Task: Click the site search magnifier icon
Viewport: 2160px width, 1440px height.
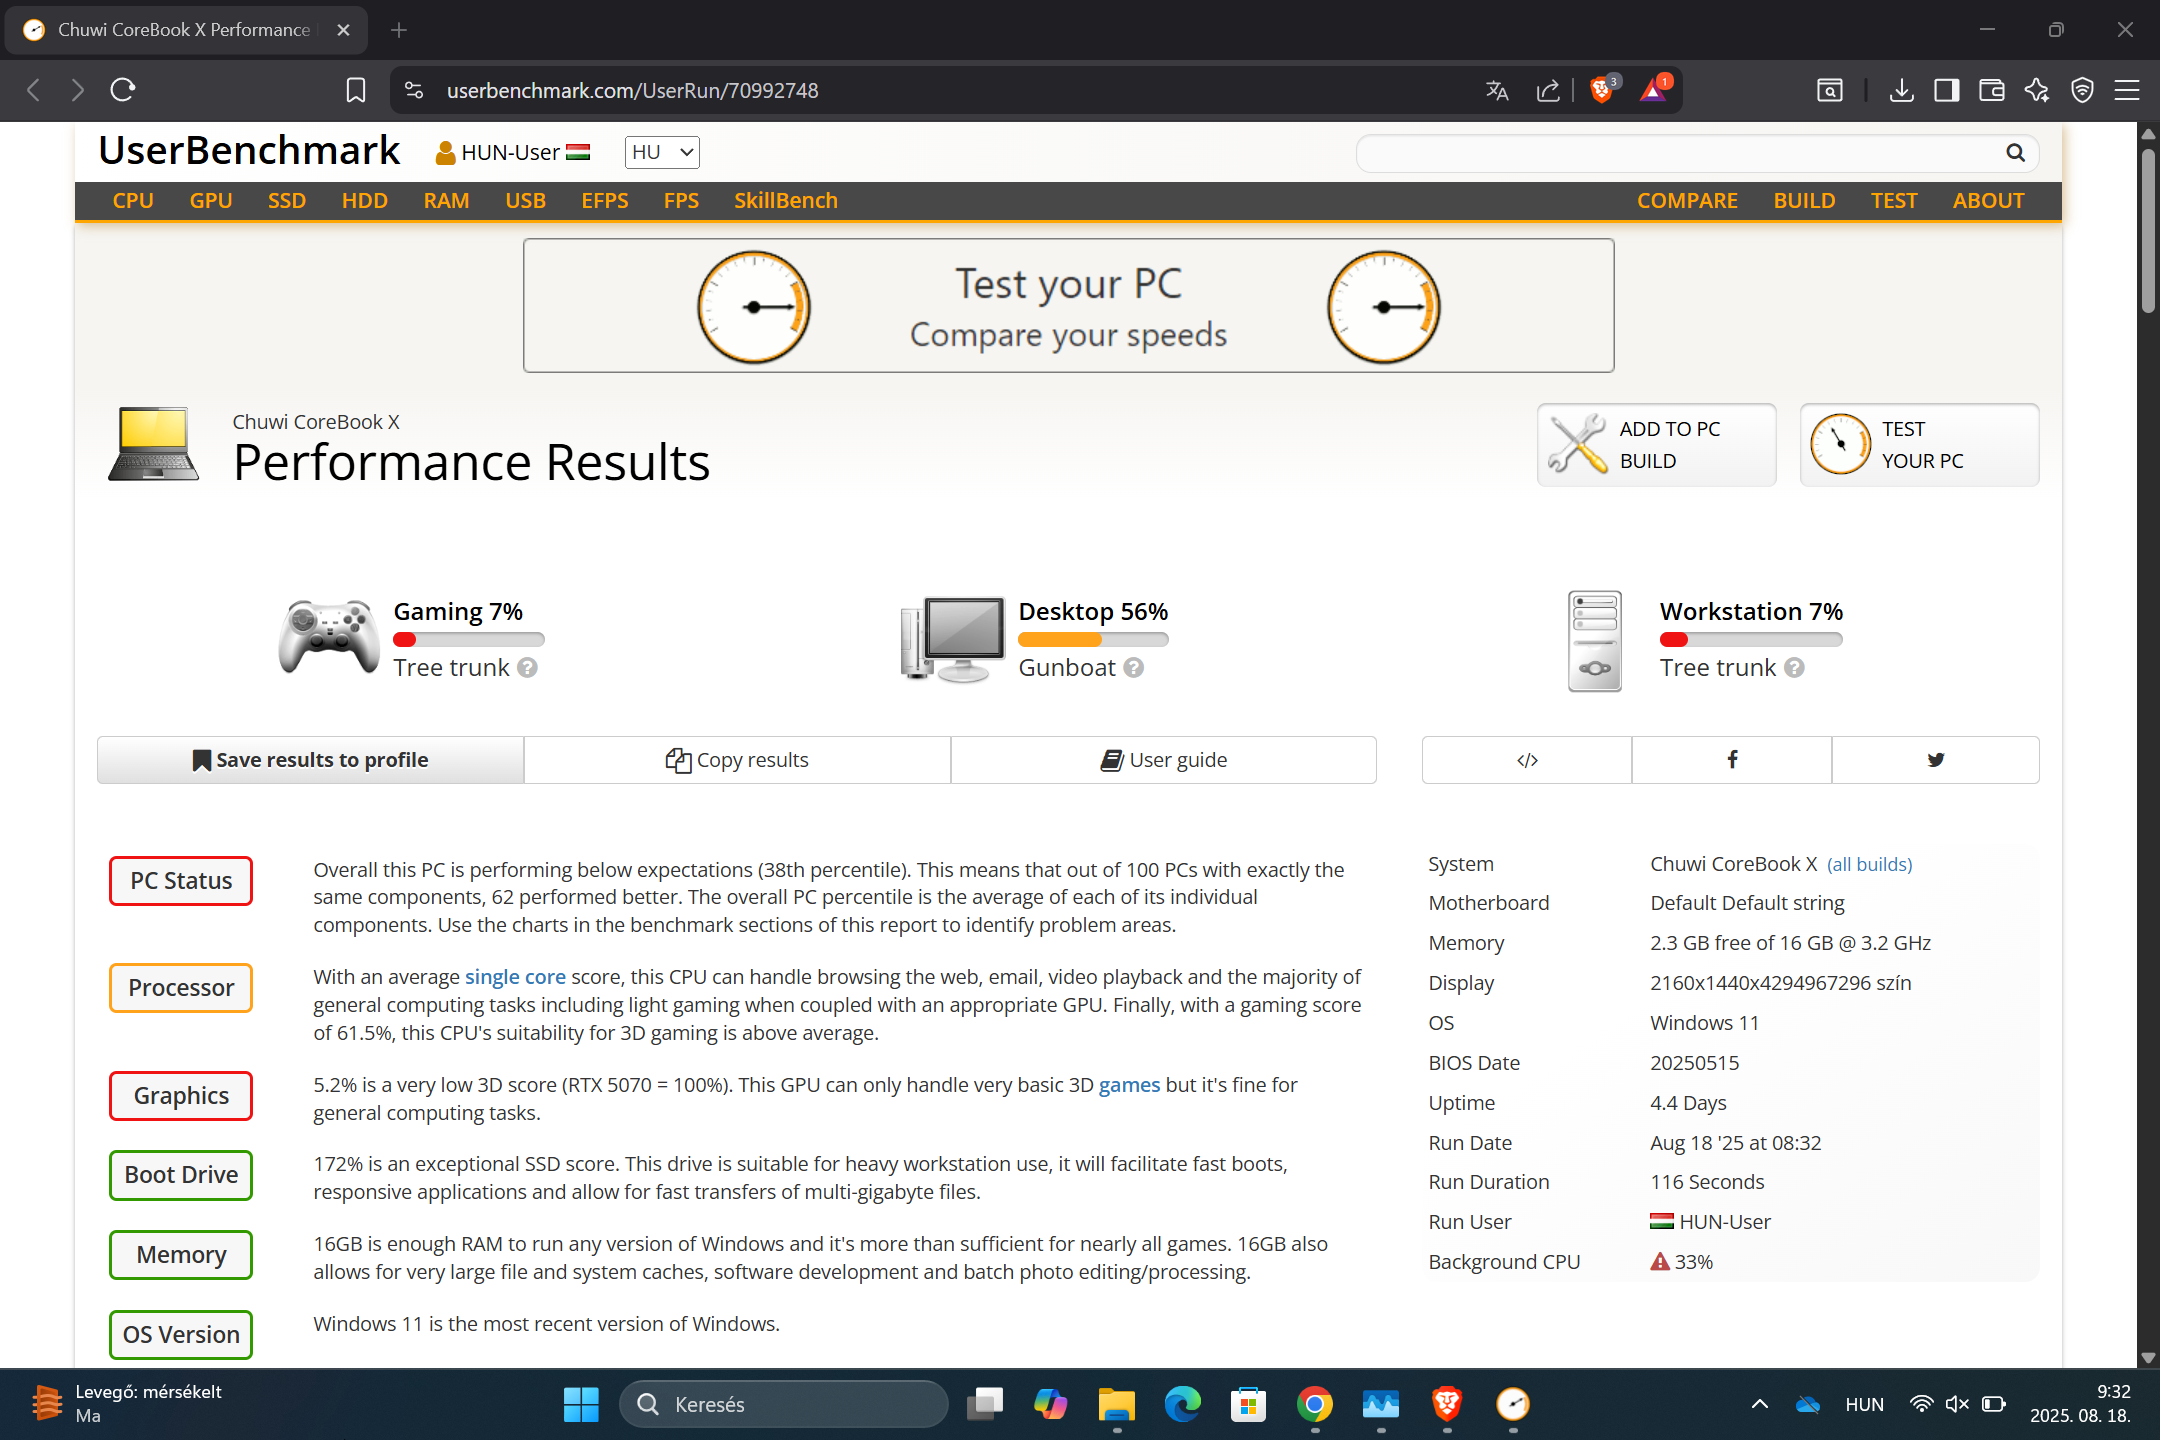Action: 2015,153
